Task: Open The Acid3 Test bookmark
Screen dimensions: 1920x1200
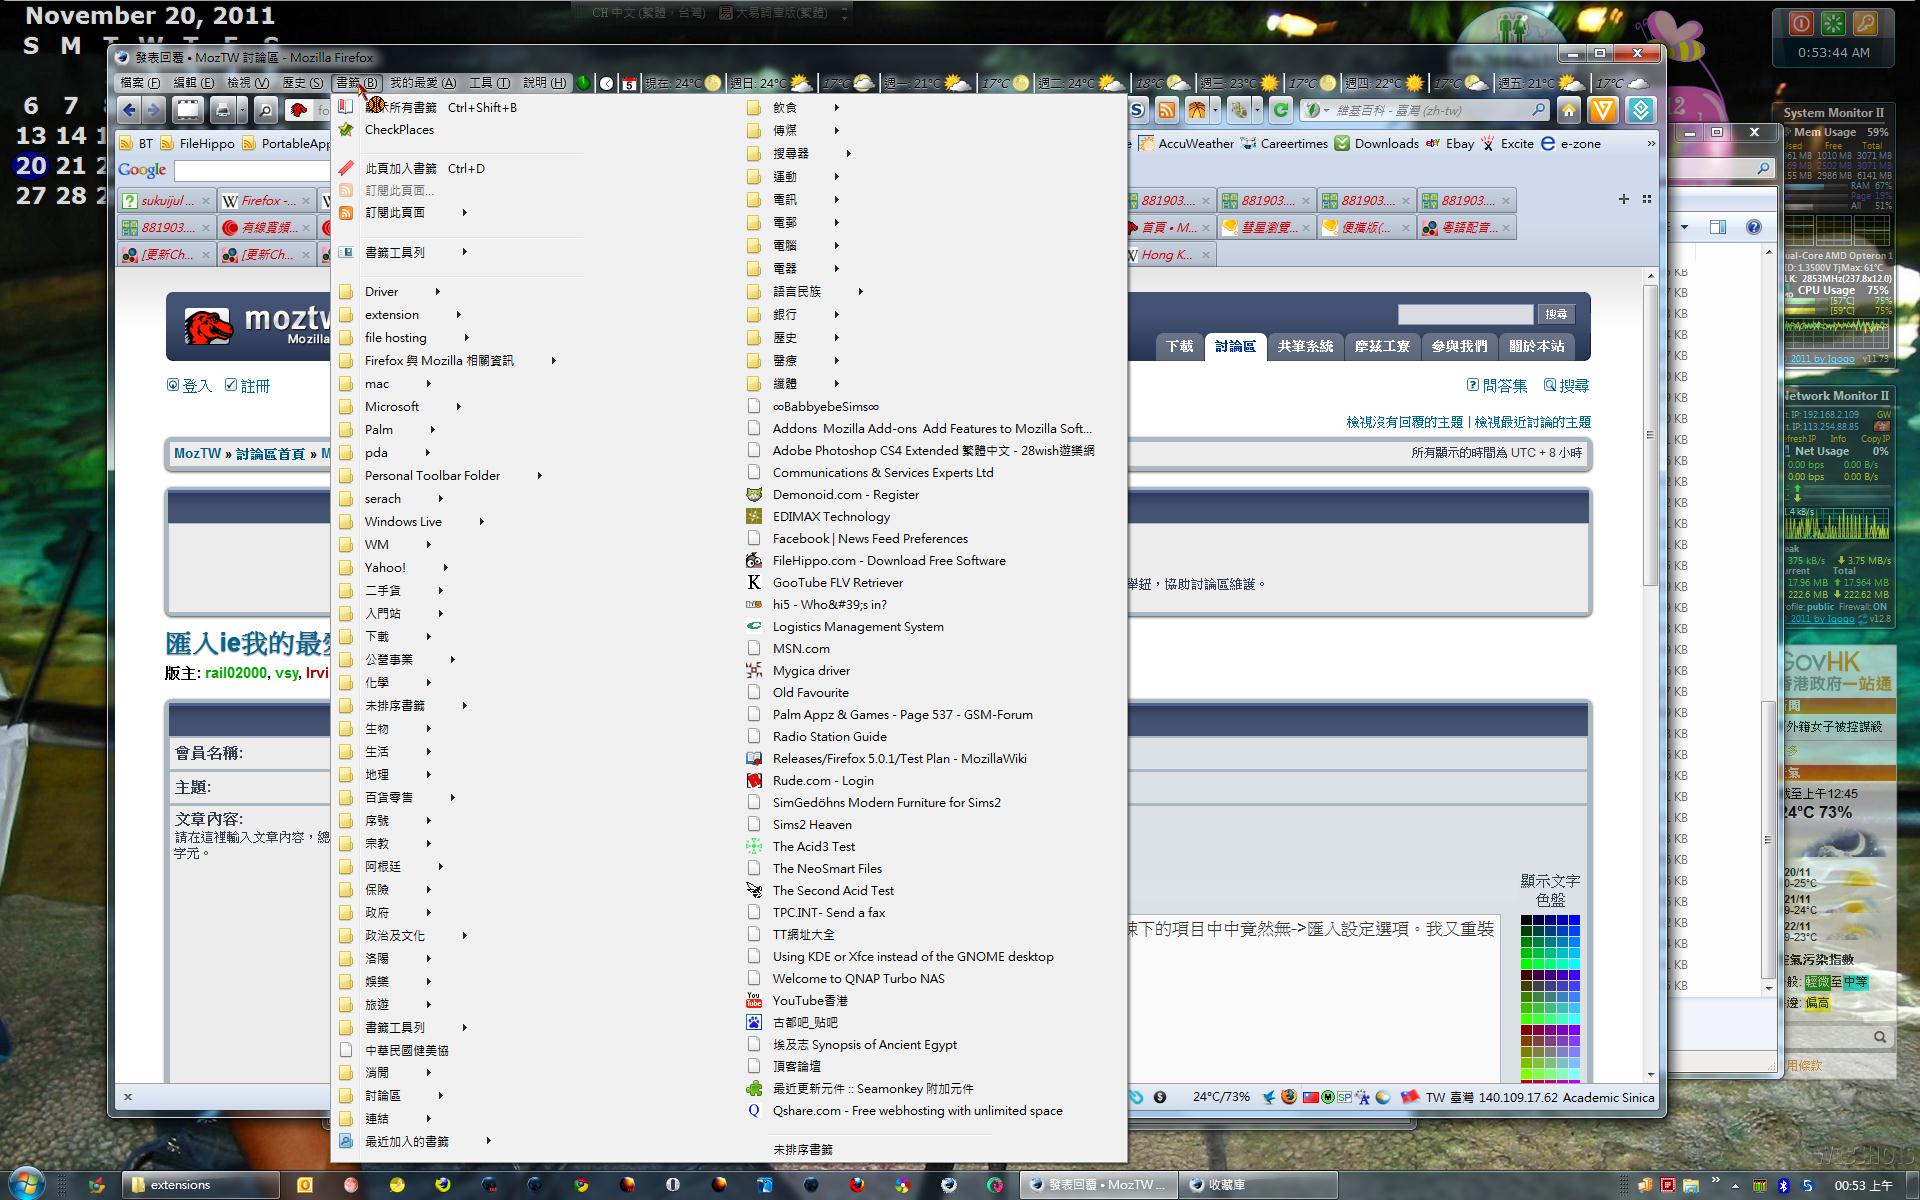Action: (x=814, y=846)
